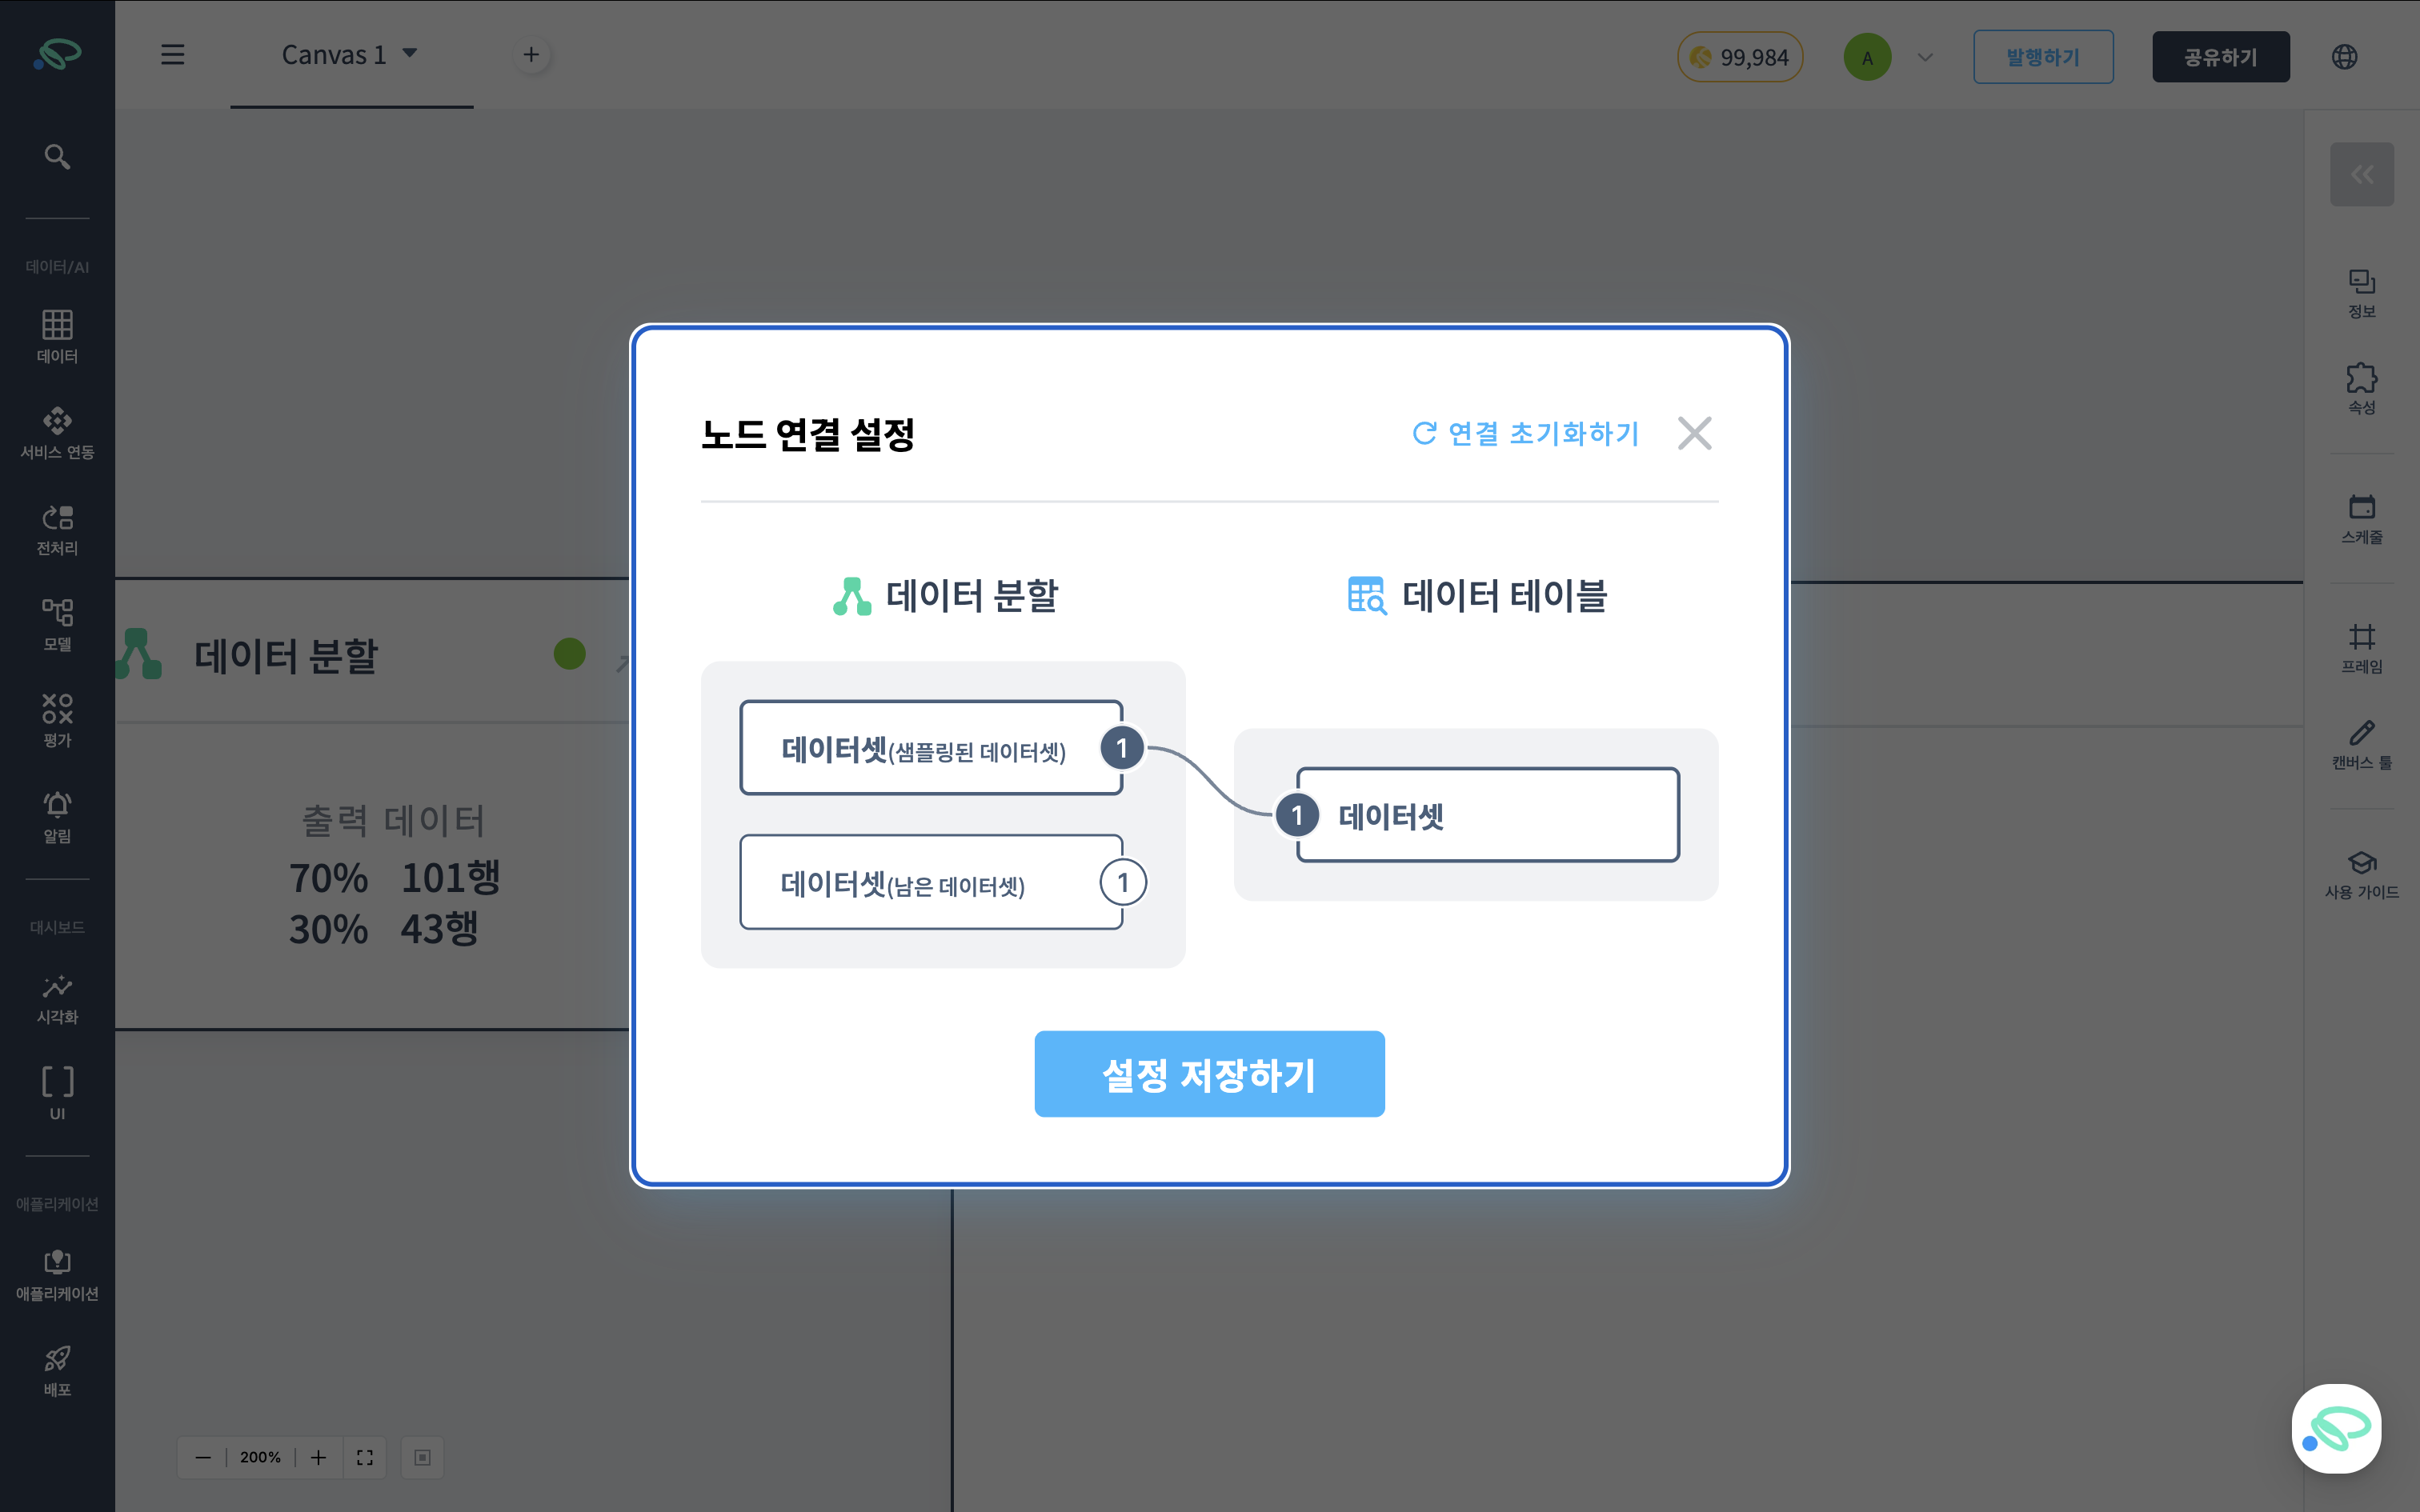The height and width of the screenshot is (1512, 2420).
Task: Toggle the minimap button next to zoom controls
Action: pos(422,1457)
